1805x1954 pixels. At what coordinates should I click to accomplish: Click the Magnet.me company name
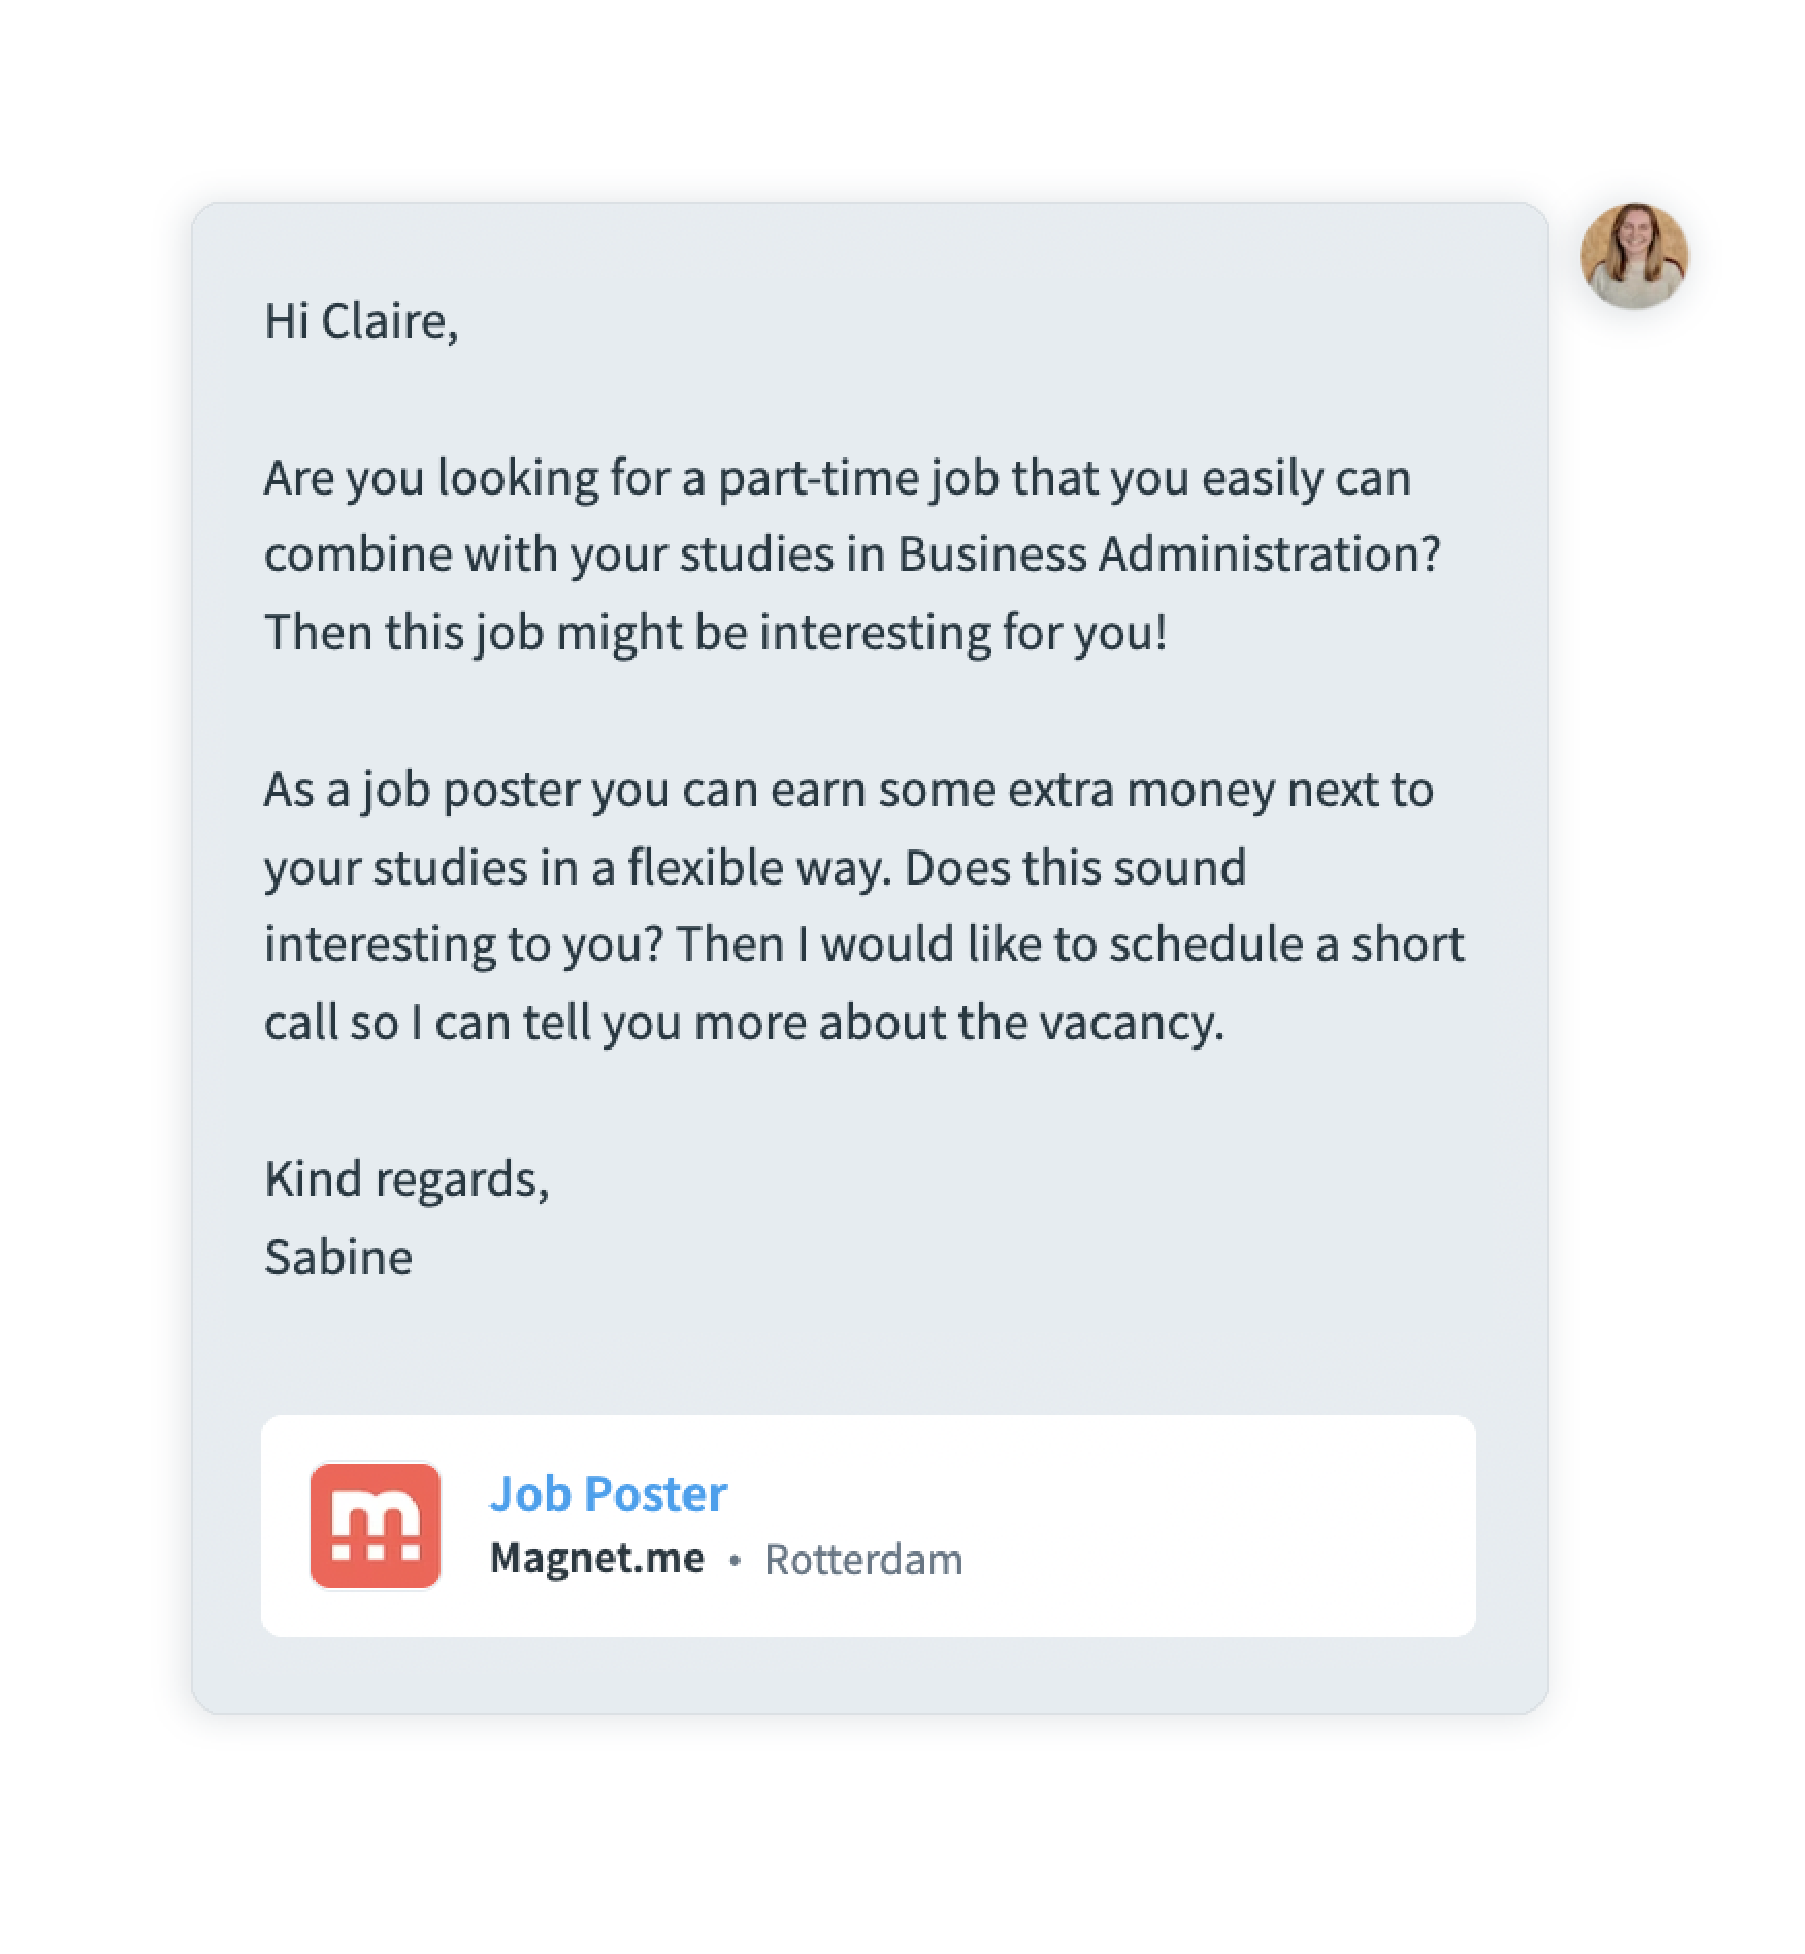(x=597, y=1557)
